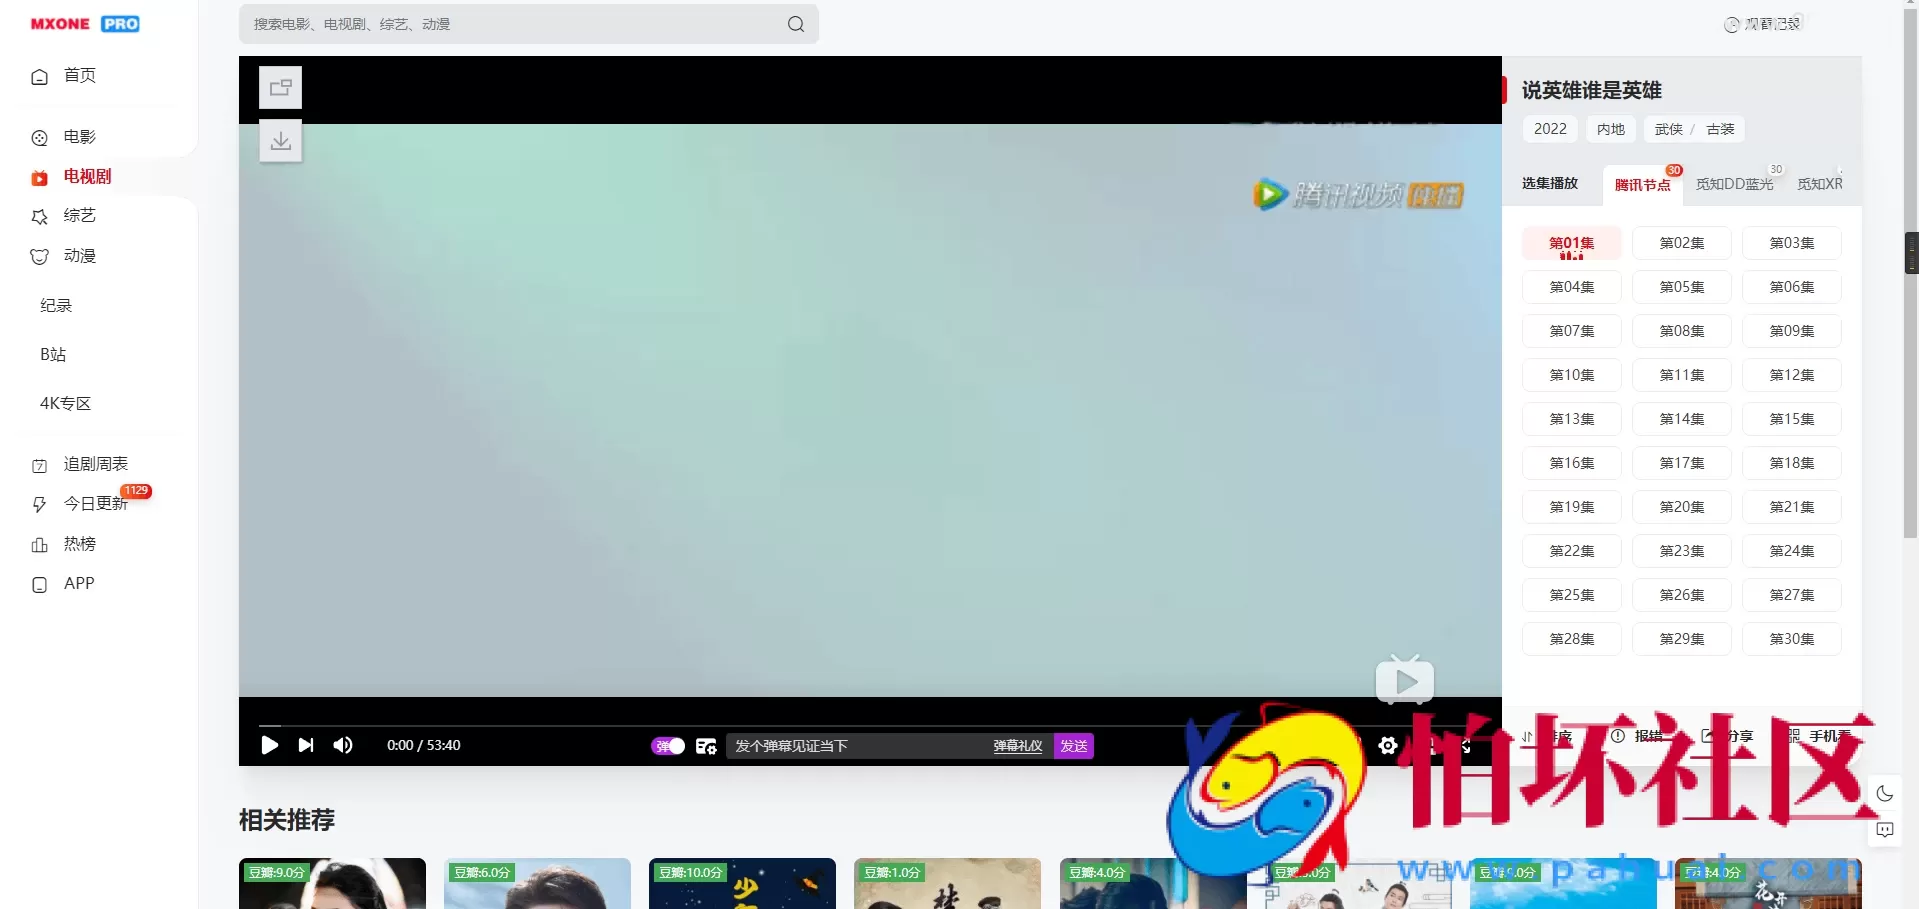Switch to the 觅知DD蓝光 source tab
1919x909 pixels.
pyautogui.click(x=1734, y=184)
